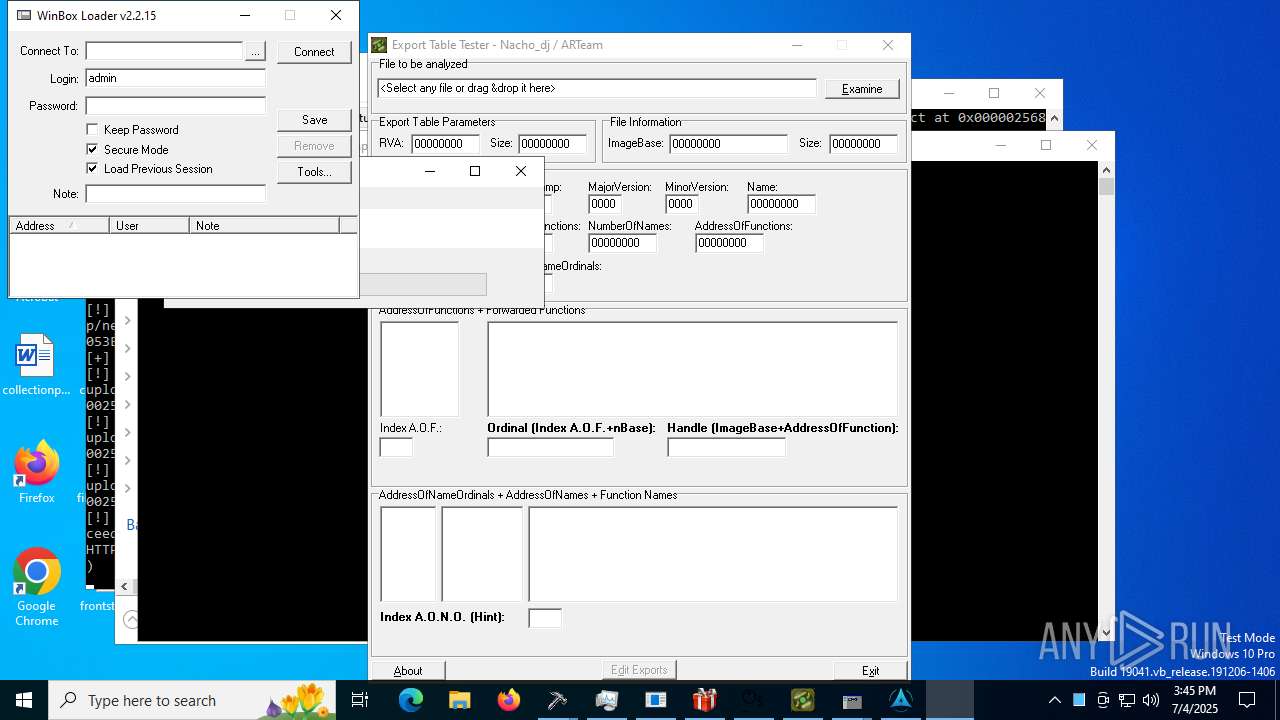Click the Connect To input field
Screen dimensions: 1280x720
pyautogui.click(x=164, y=51)
